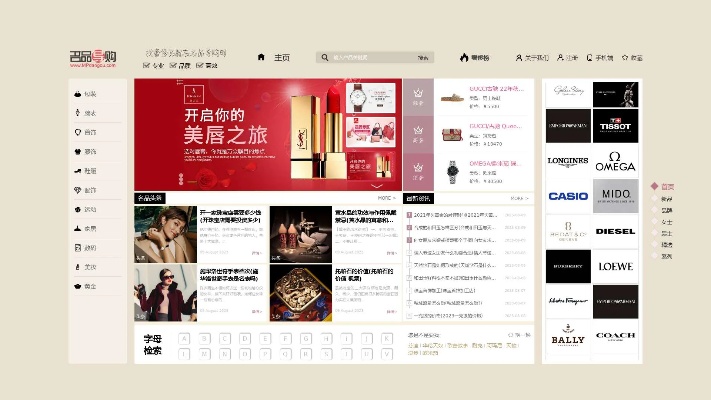The width and height of the screenshot is (711, 400).
Task: Open the 主页 navigation item
Action: pyautogui.click(x=282, y=58)
